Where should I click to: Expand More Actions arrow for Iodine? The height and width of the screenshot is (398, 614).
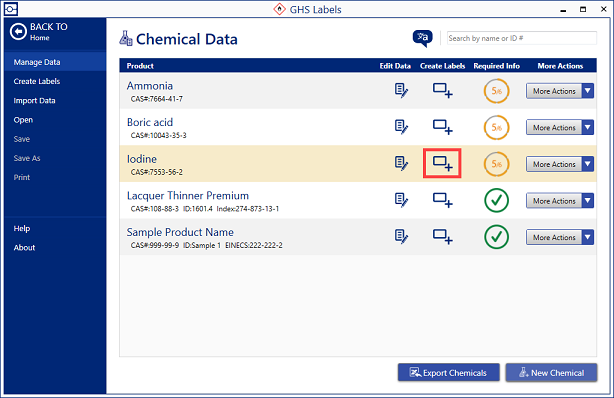(587, 164)
